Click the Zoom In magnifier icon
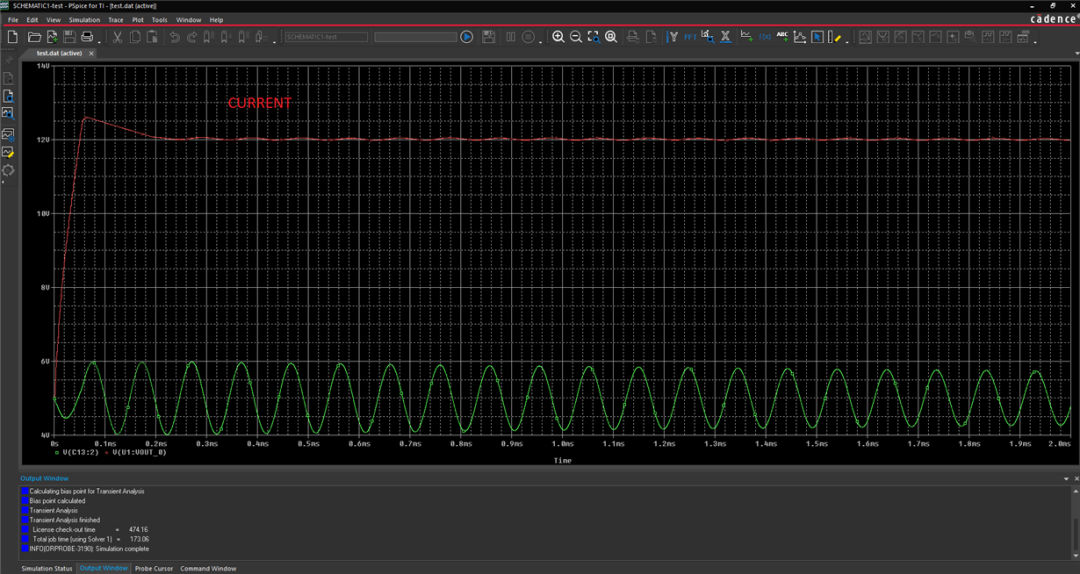The height and width of the screenshot is (574, 1080). [x=558, y=37]
